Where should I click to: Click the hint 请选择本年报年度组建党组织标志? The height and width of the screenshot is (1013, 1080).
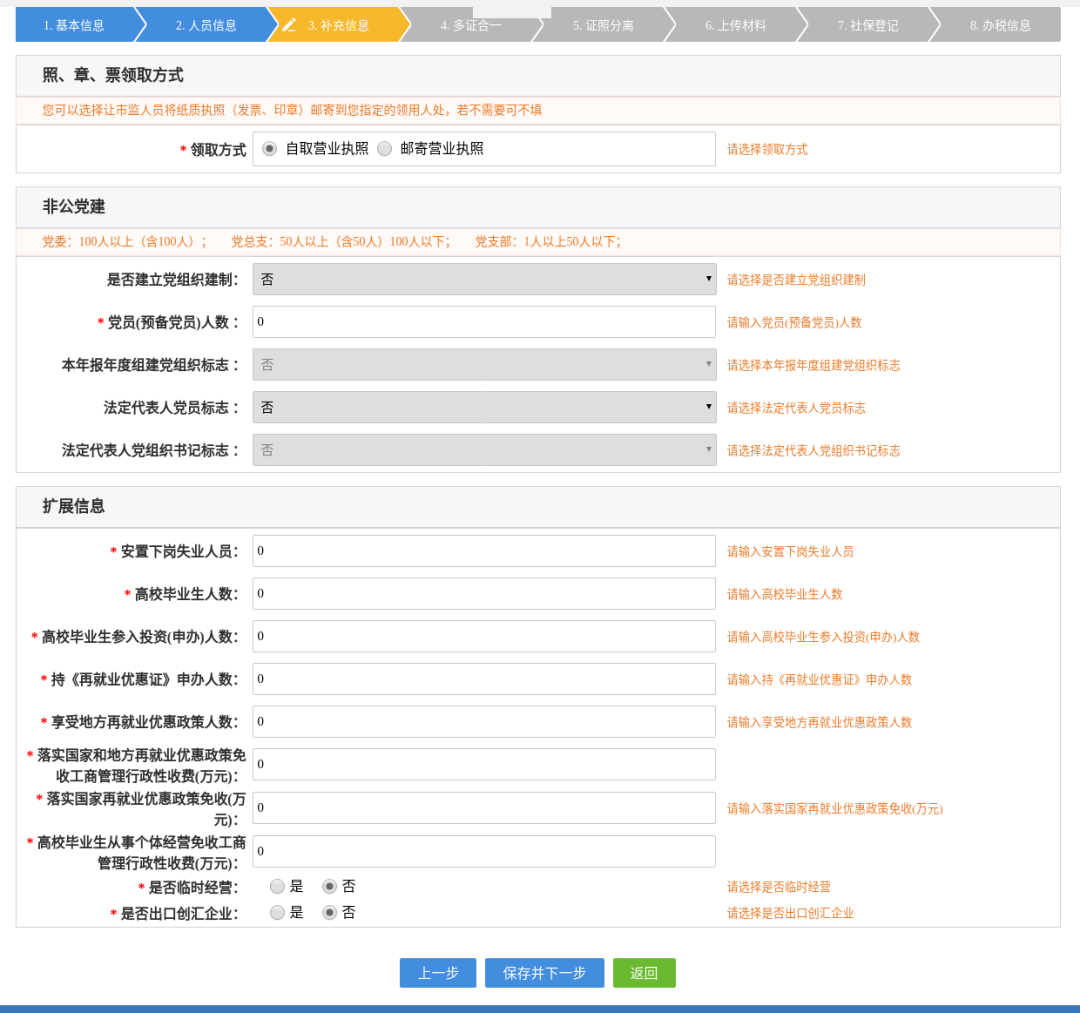(813, 366)
